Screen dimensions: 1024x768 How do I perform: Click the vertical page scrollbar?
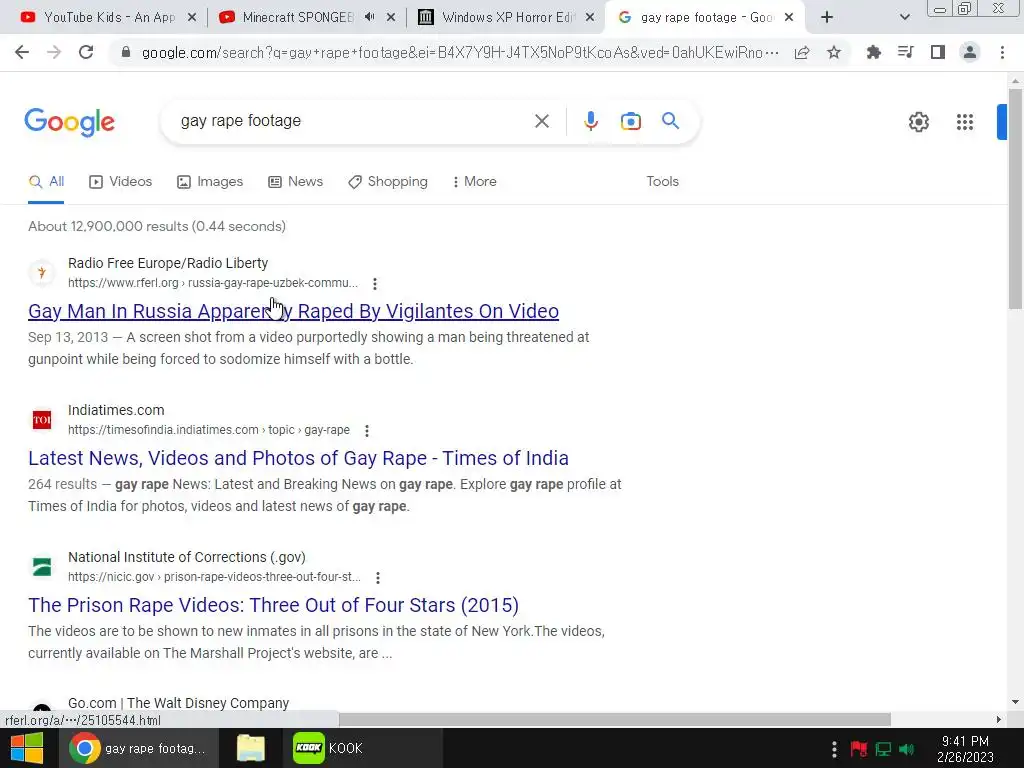coord(1015,198)
